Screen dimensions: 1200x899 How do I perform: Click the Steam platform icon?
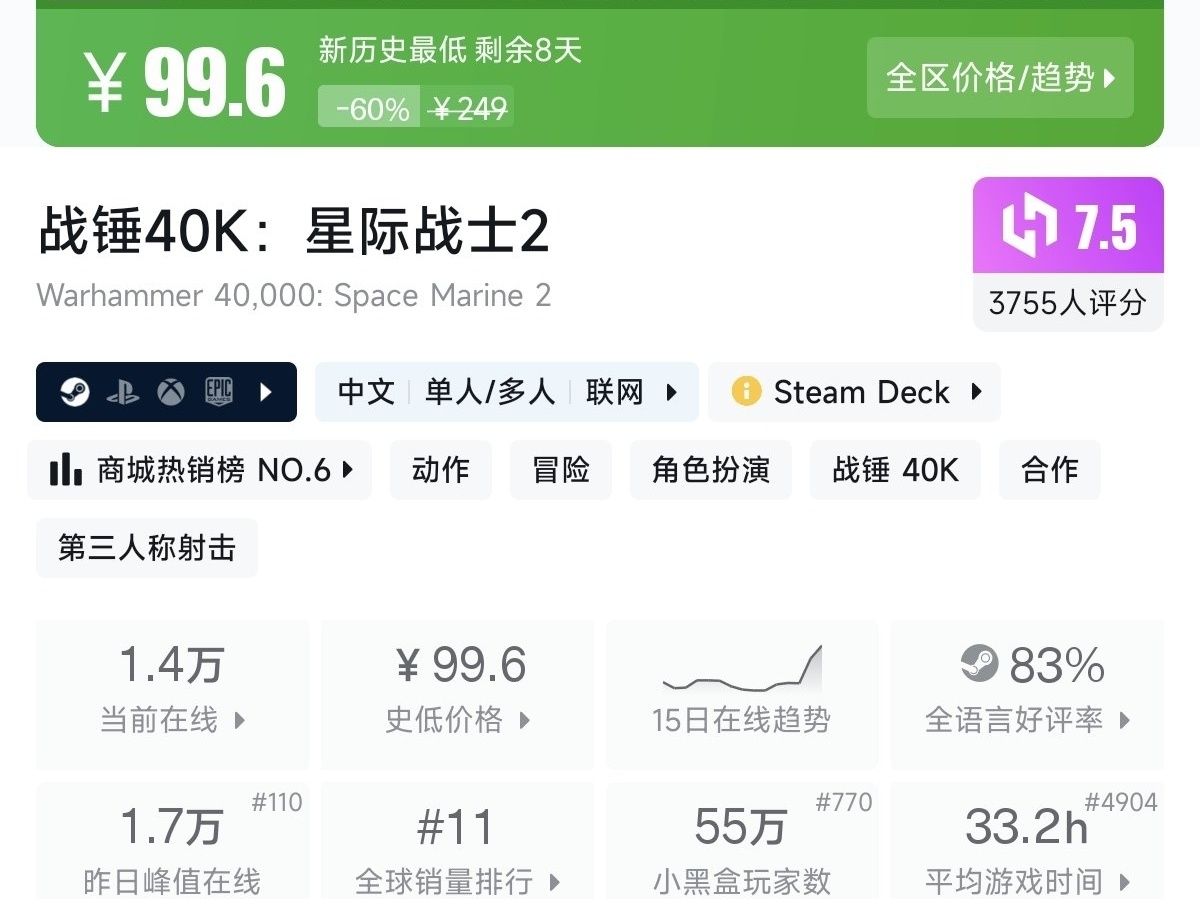tap(73, 392)
